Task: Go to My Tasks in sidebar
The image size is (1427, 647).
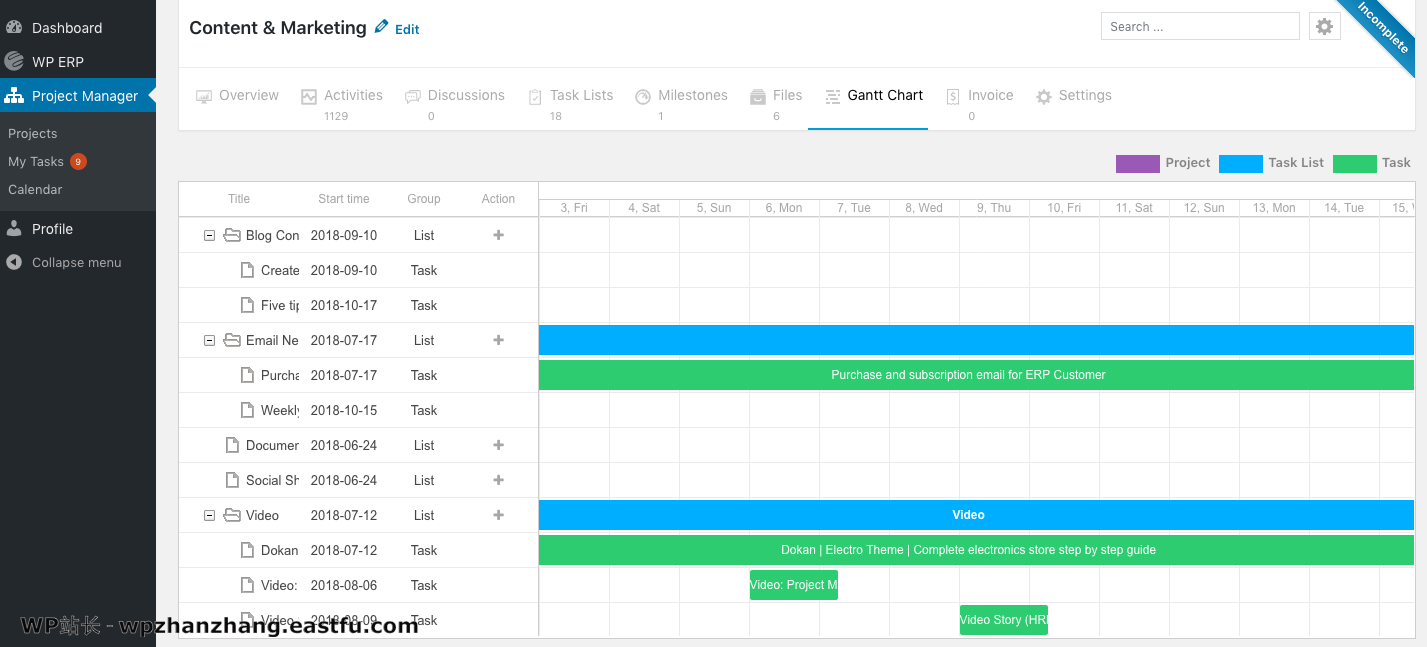Action: point(36,161)
